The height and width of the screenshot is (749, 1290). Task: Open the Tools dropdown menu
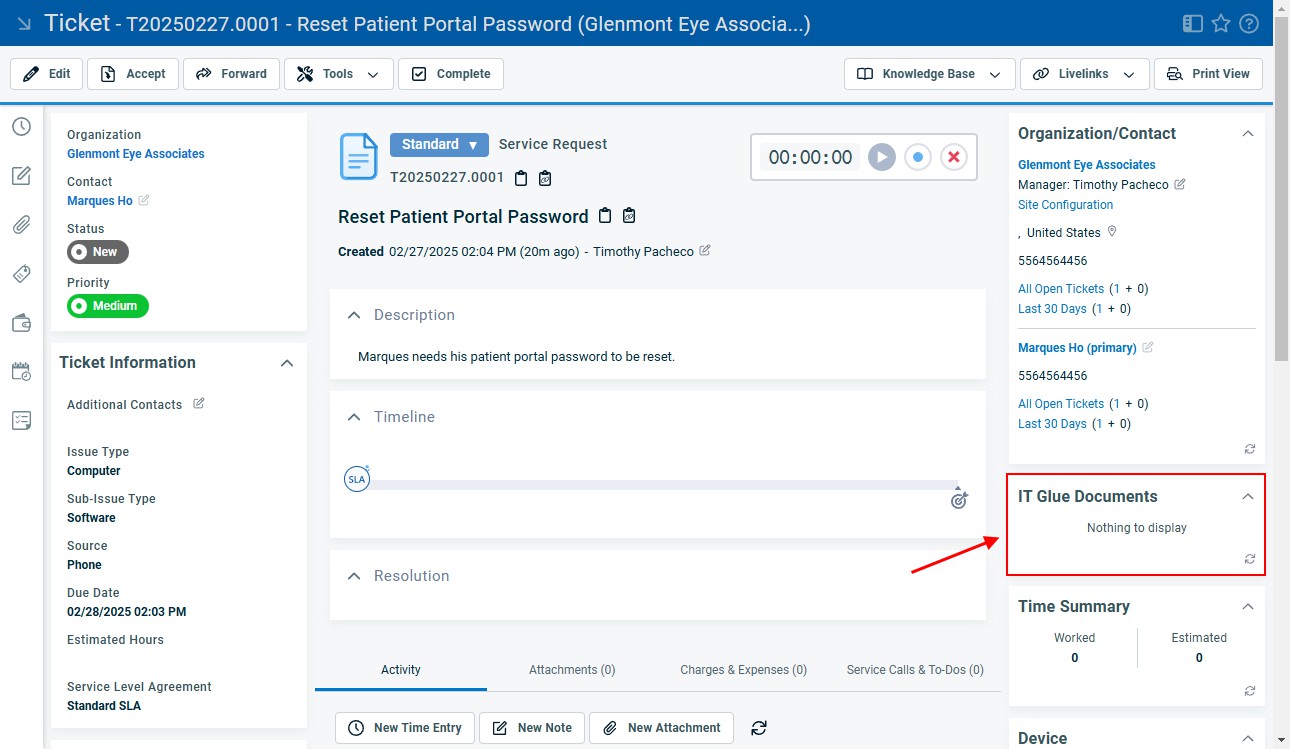click(338, 74)
